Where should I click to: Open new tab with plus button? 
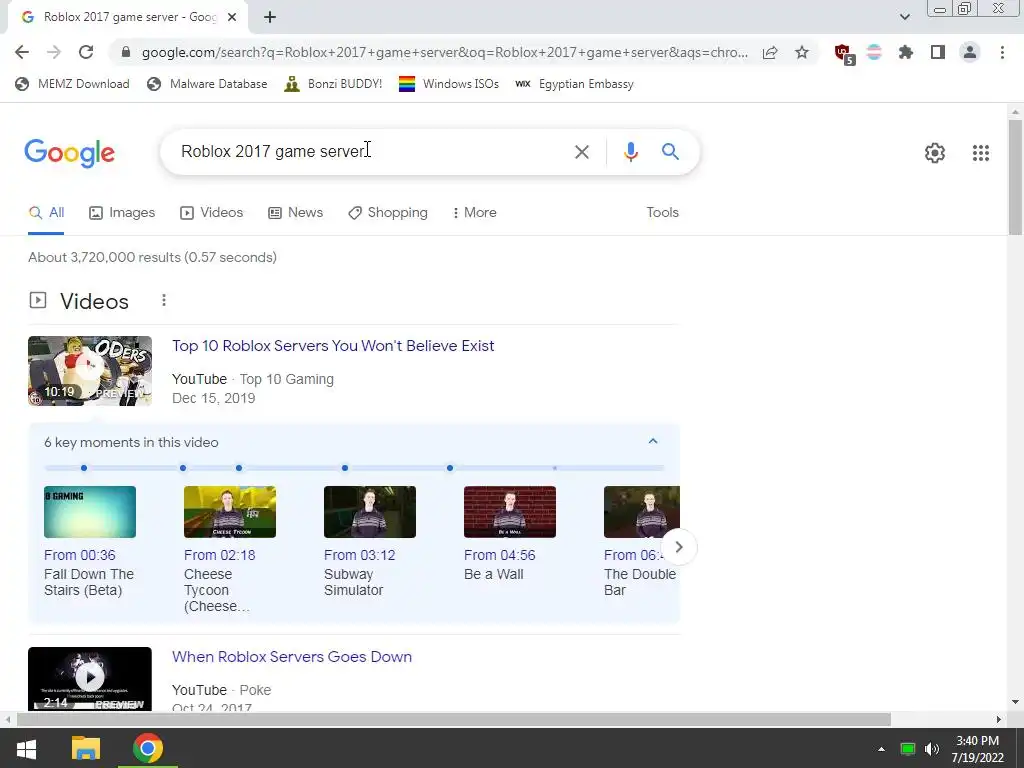270,17
